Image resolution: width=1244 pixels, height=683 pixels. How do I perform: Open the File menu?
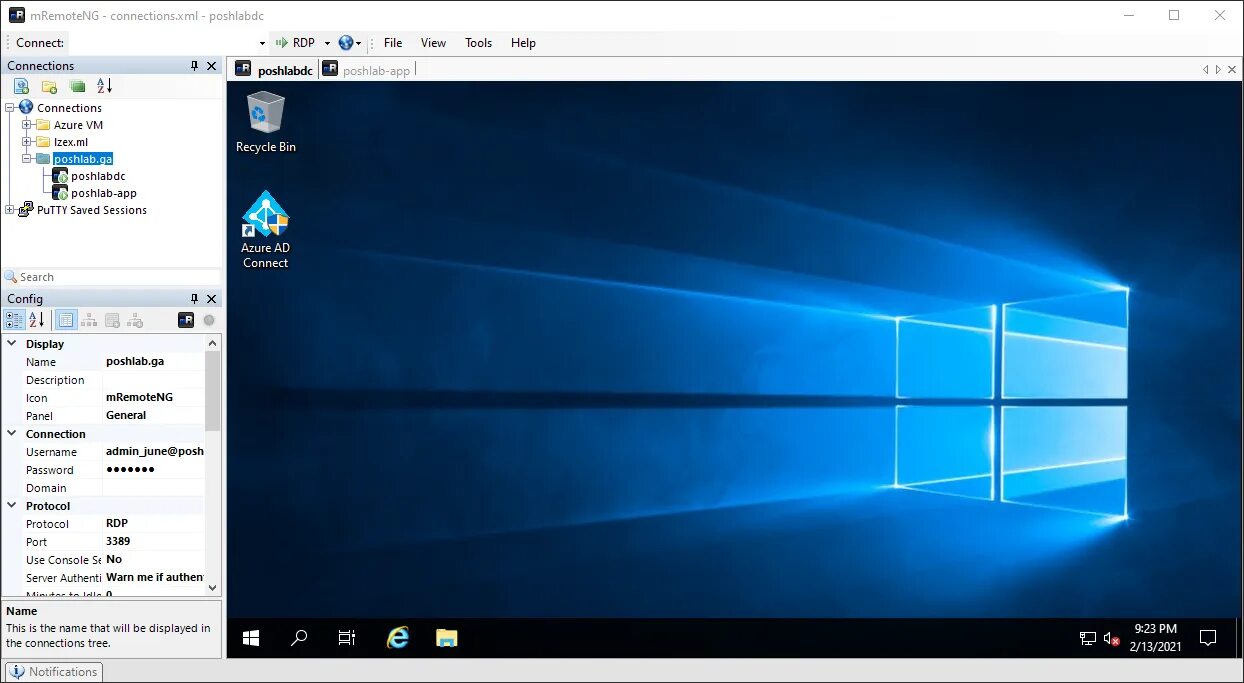coord(393,43)
